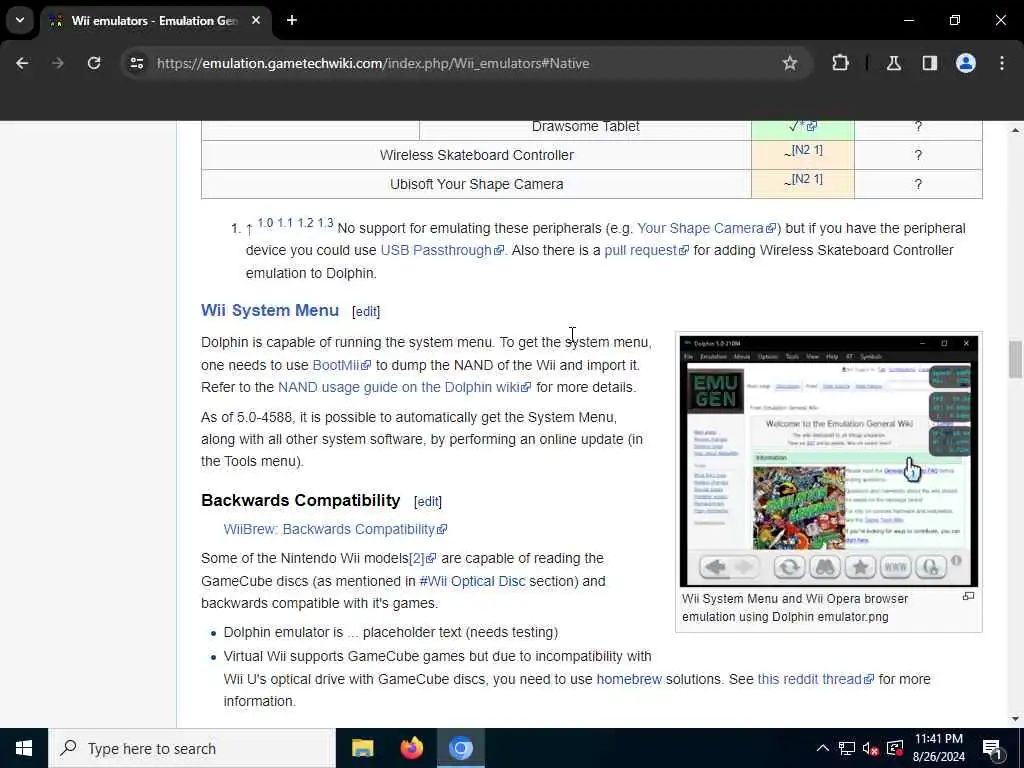Open site information icon in address bar
Screen dimensions: 1024x768
pos(136,63)
